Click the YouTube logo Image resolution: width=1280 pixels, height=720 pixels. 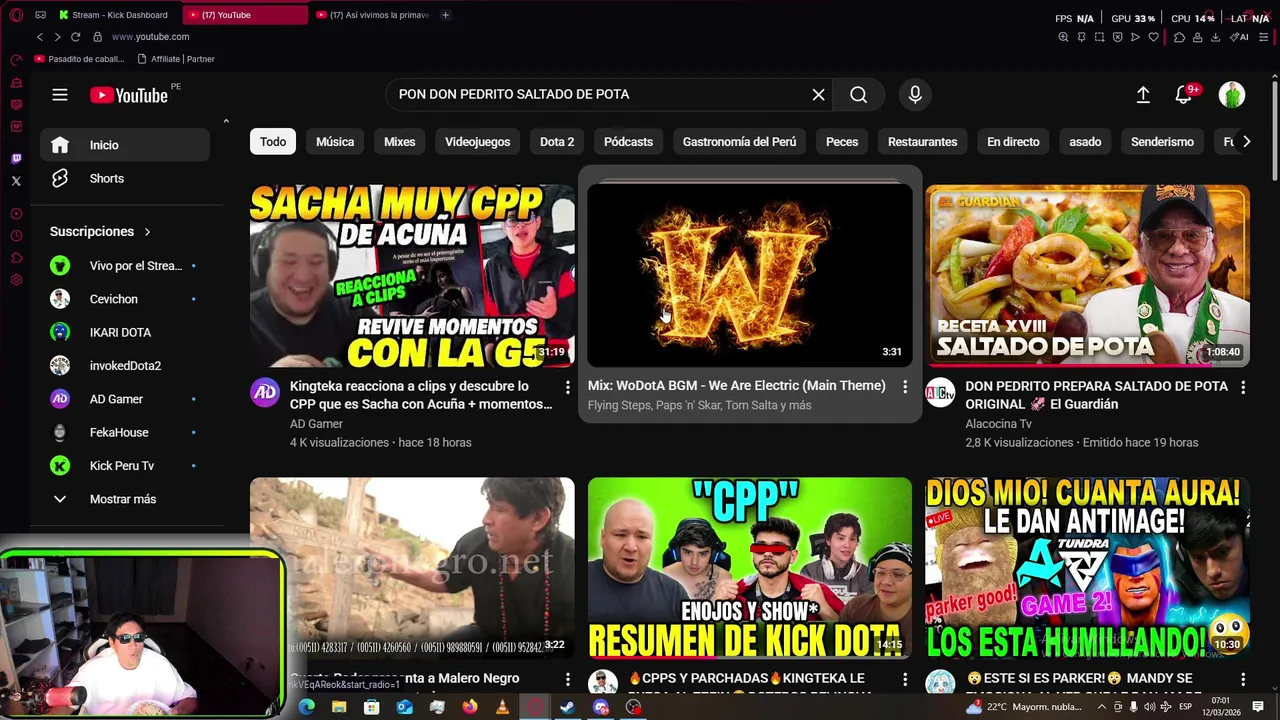(x=129, y=95)
